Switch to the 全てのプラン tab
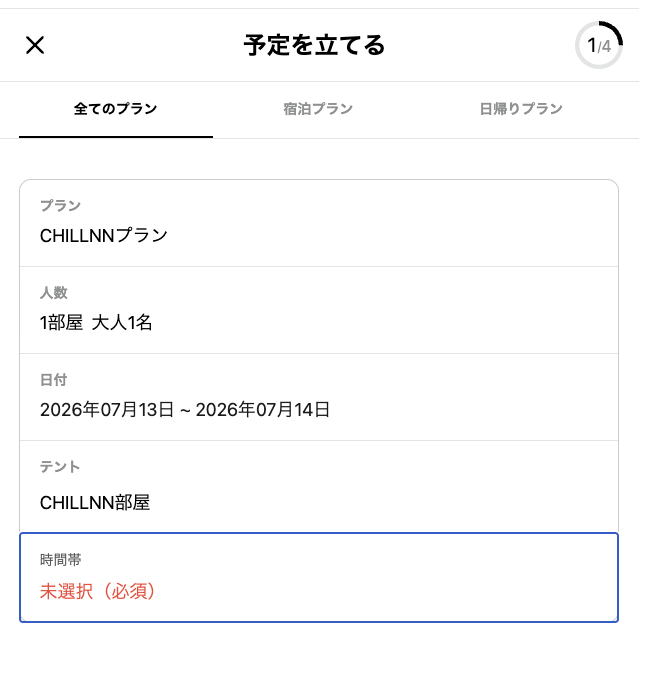The width and height of the screenshot is (649, 684). [116, 109]
